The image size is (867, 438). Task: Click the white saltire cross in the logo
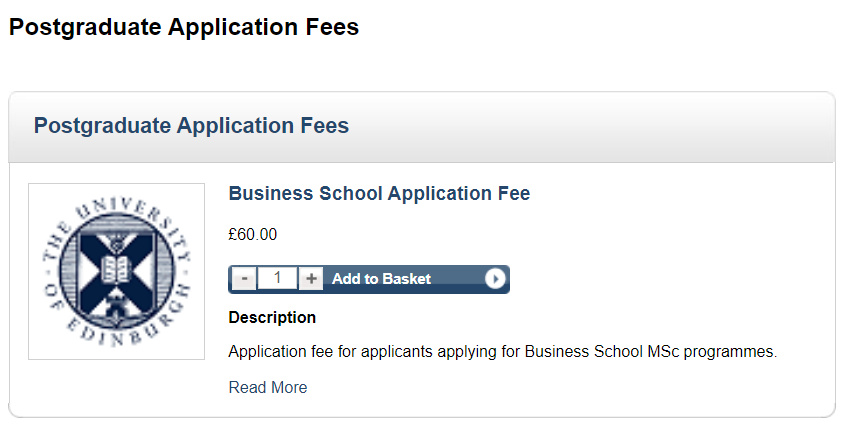[x=117, y=271]
